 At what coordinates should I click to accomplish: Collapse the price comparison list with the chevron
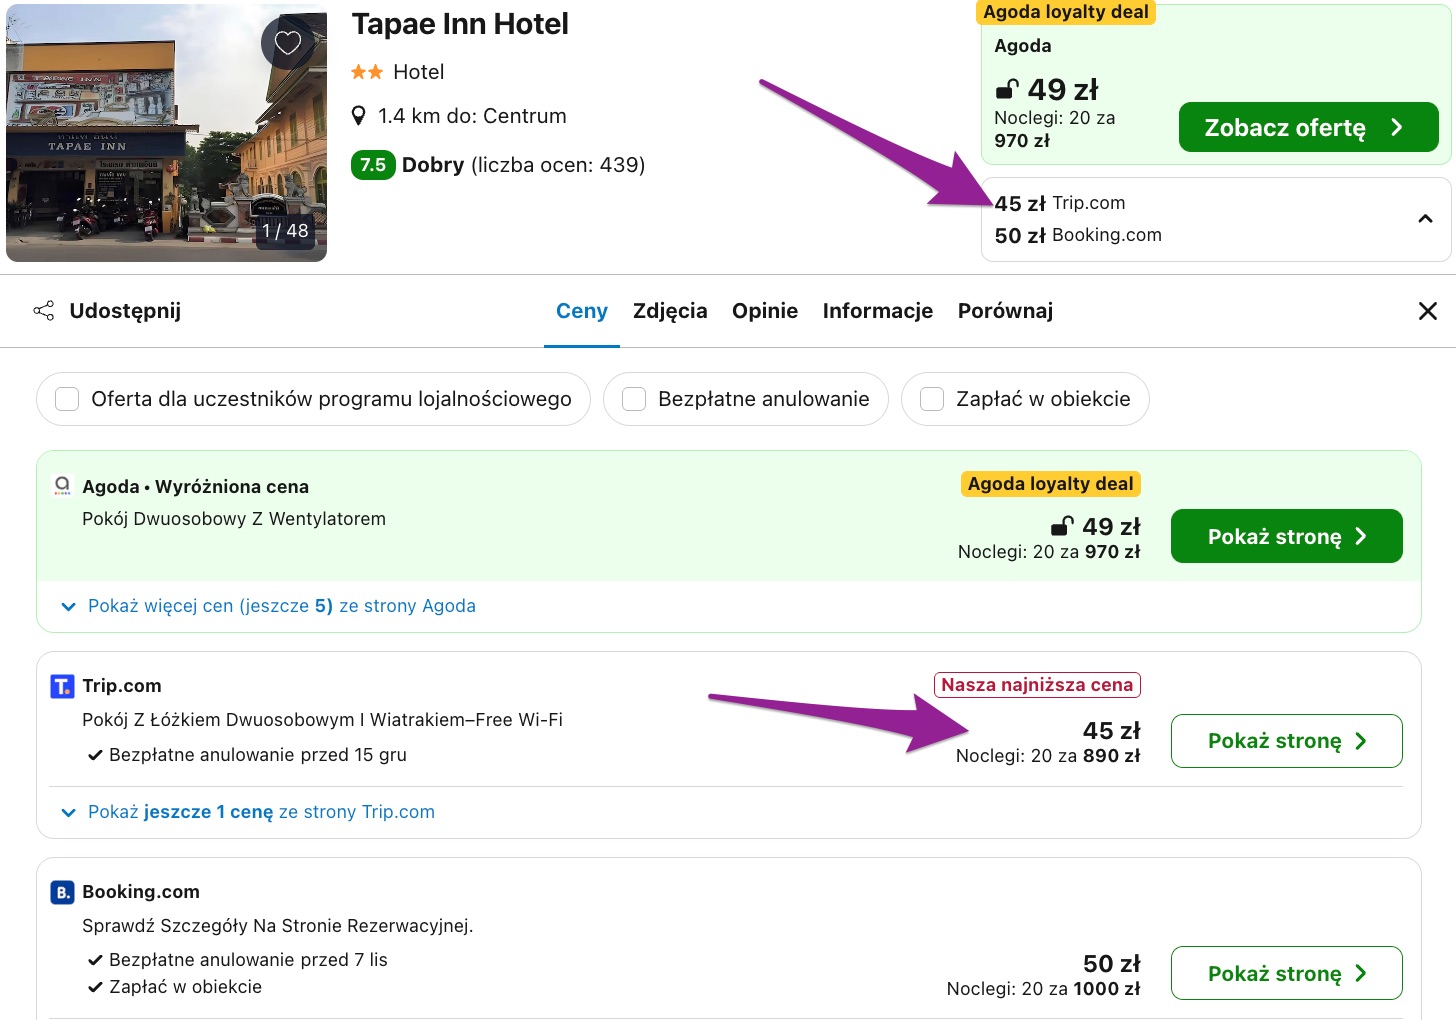(x=1425, y=218)
